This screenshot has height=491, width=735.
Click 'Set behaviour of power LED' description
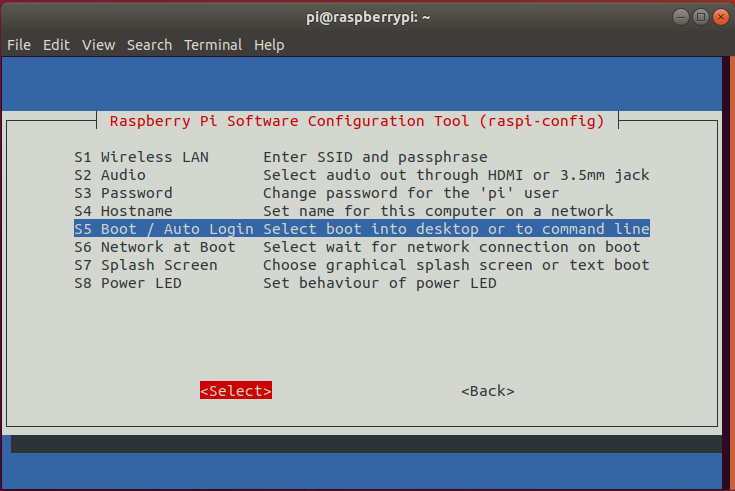(380, 283)
